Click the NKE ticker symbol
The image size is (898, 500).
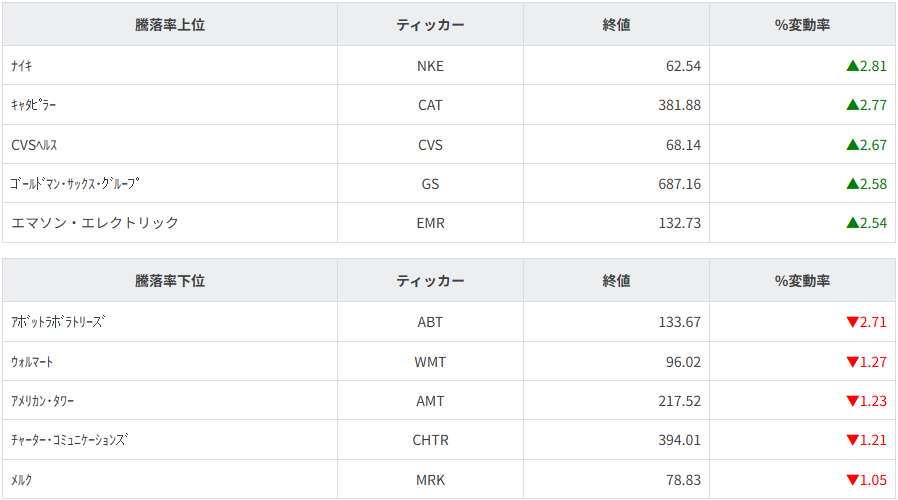click(x=430, y=66)
